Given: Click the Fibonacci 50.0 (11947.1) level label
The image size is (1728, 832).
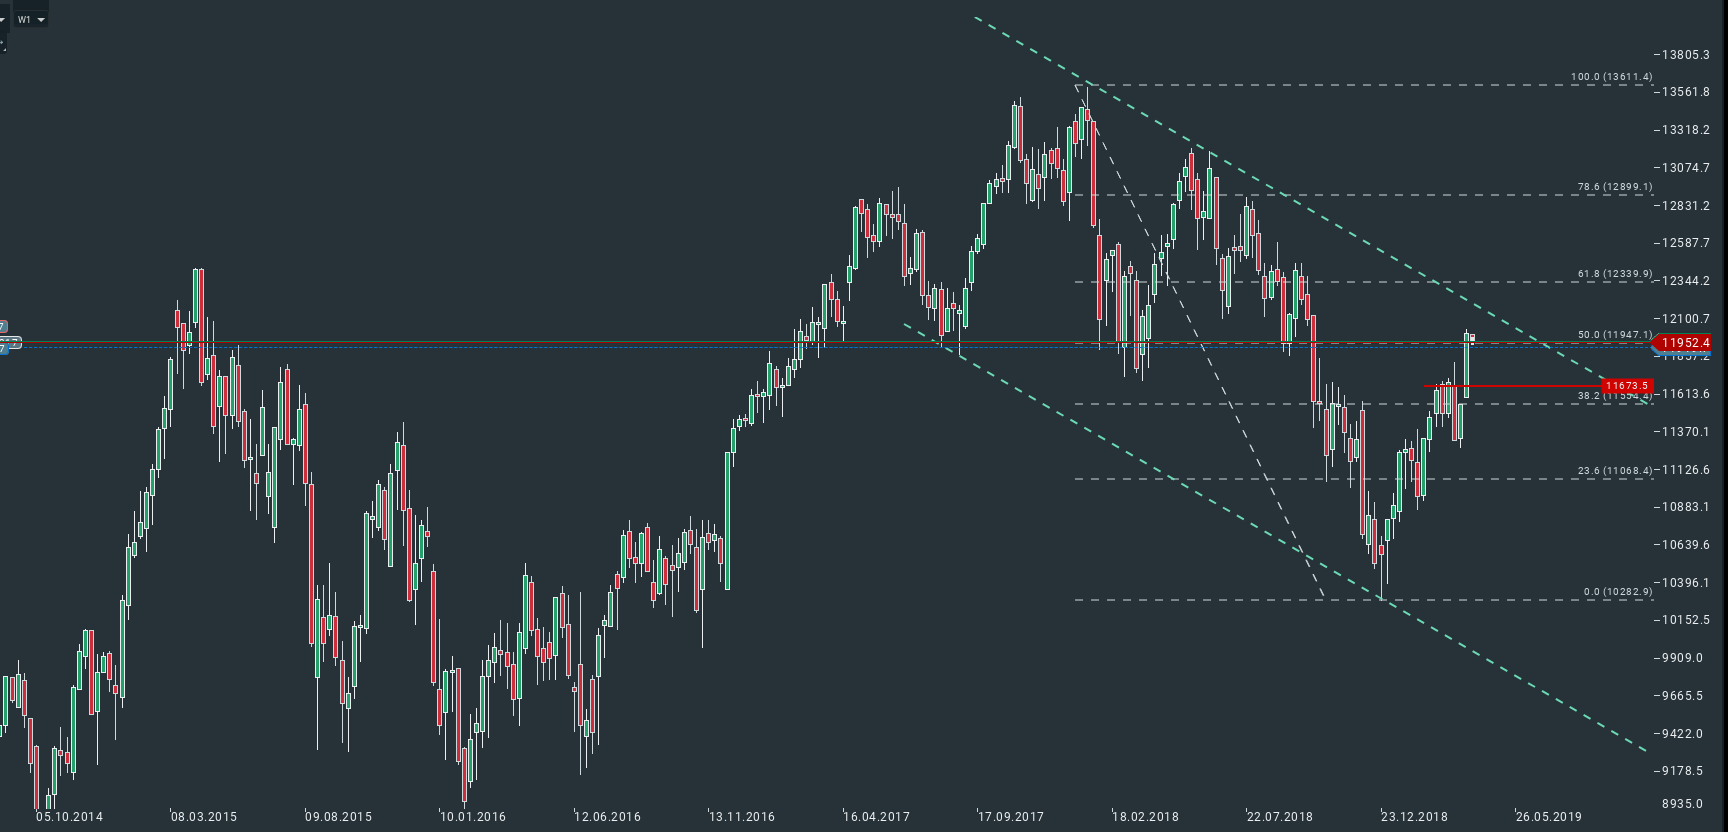Looking at the screenshot, I should [x=1614, y=335].
